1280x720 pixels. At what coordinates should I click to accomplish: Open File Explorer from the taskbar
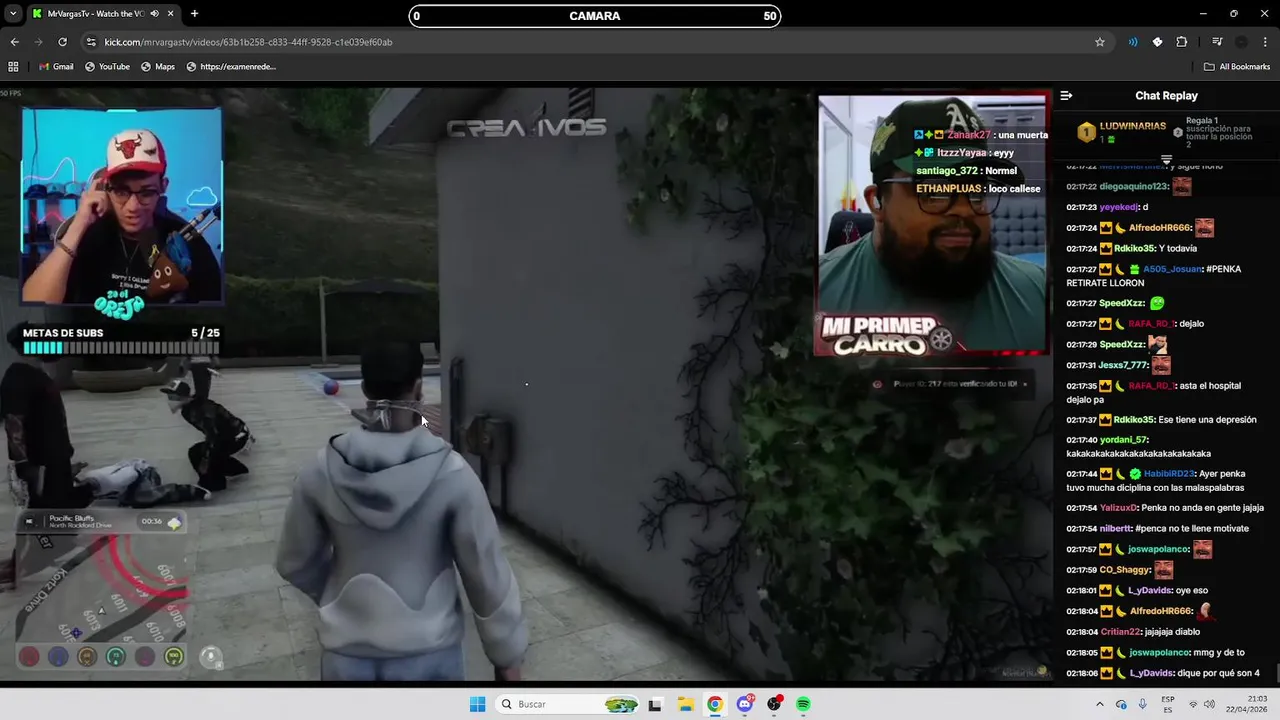(685, 704)
